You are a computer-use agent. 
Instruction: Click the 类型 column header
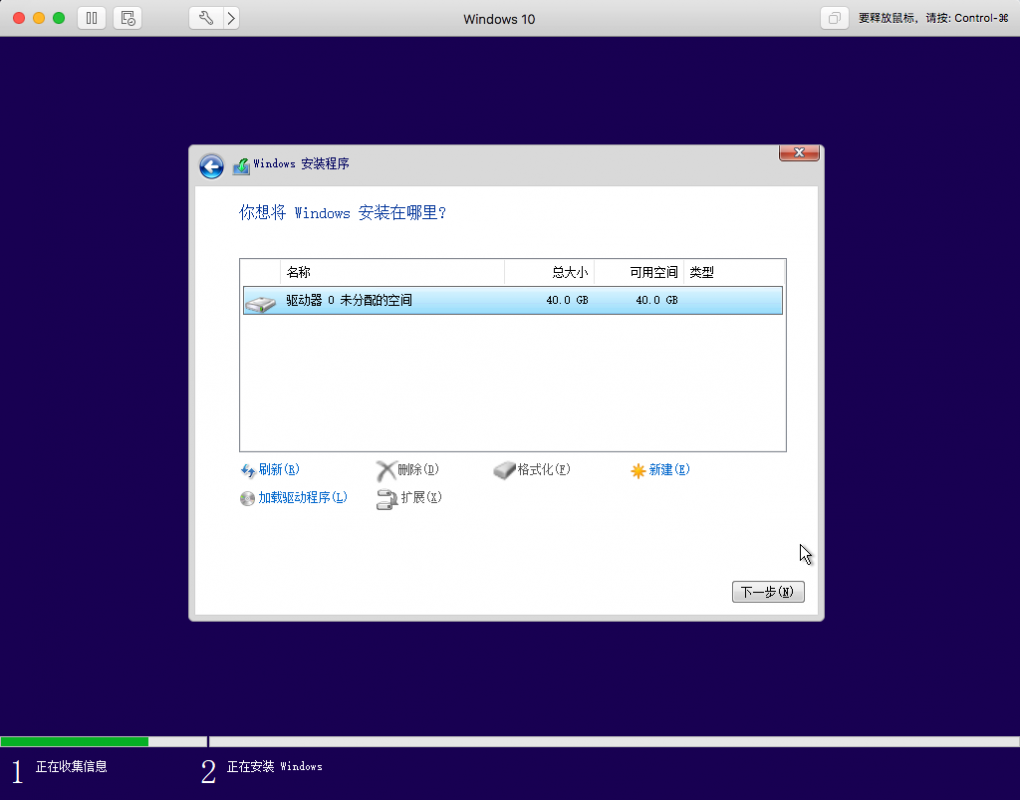pos(734,272)
